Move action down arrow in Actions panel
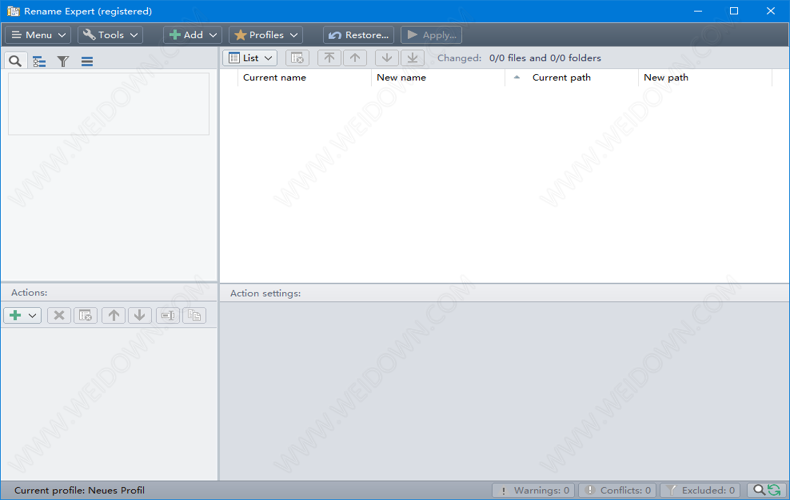 pyautogui.click(x=140, y=316)
